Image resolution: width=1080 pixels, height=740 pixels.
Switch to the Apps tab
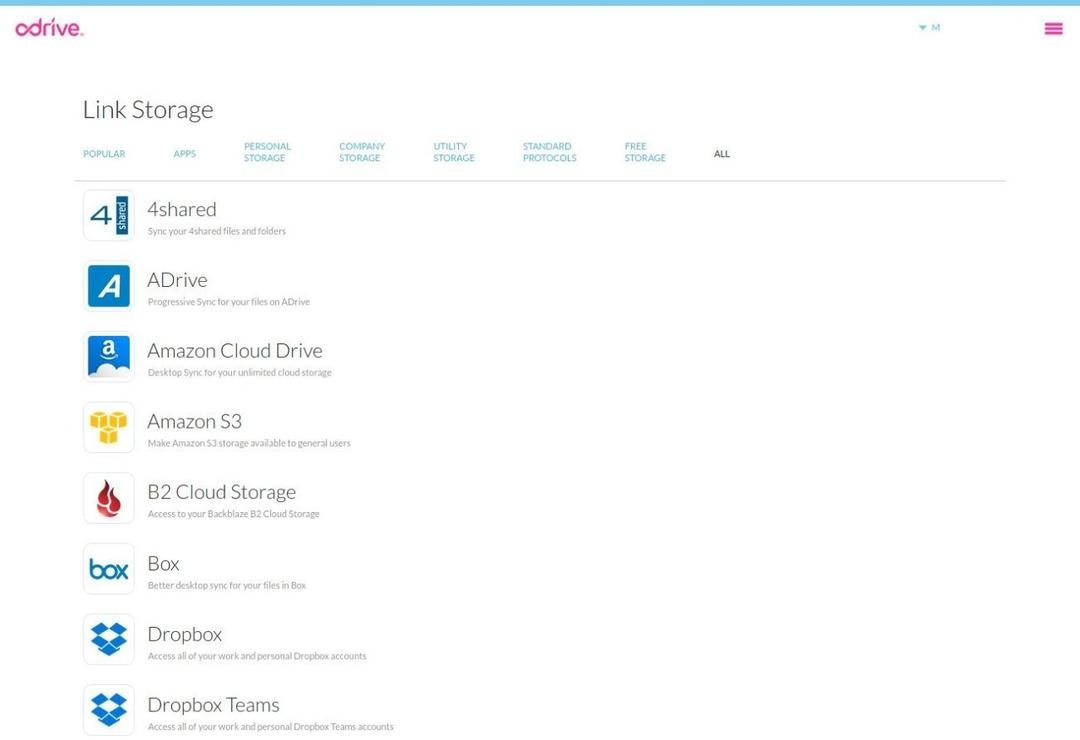tap(185, 154)
